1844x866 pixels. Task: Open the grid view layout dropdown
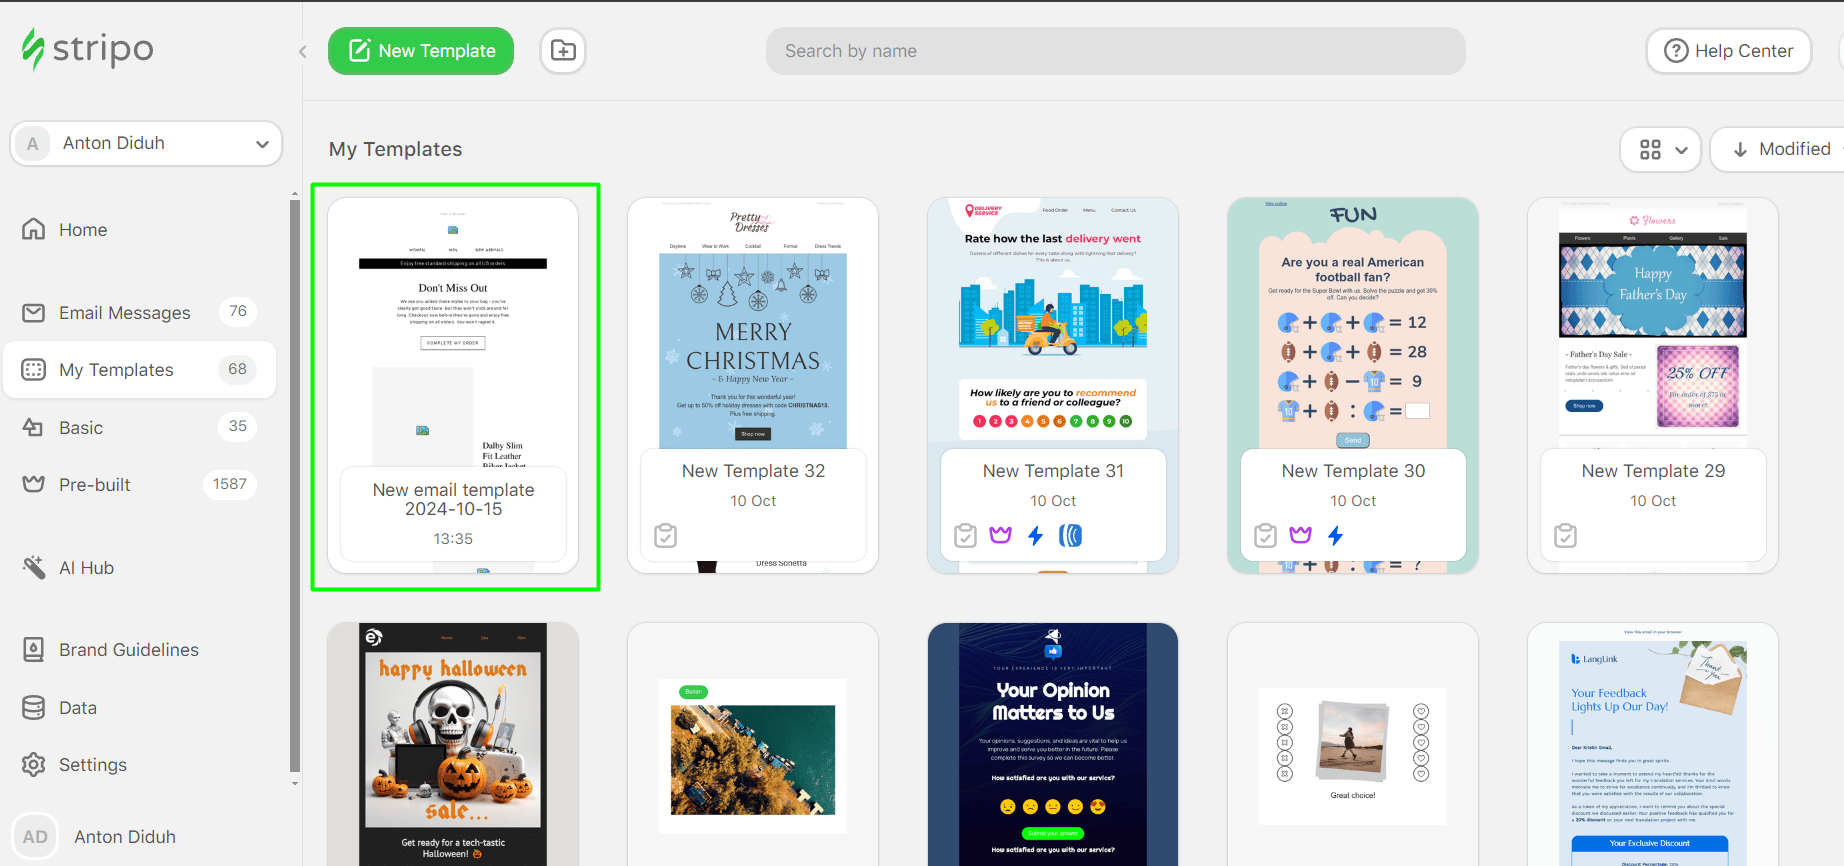tap(1661, 150)
